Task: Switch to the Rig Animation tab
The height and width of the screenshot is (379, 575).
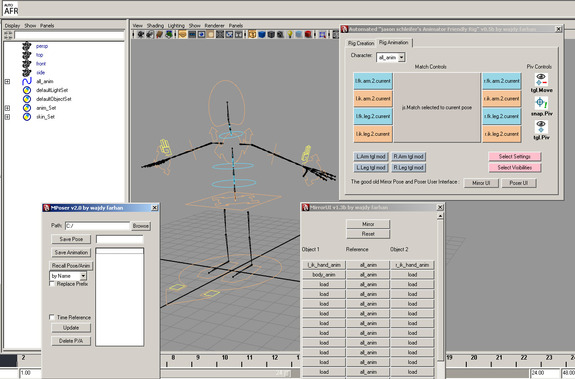Action: [394, 43]
